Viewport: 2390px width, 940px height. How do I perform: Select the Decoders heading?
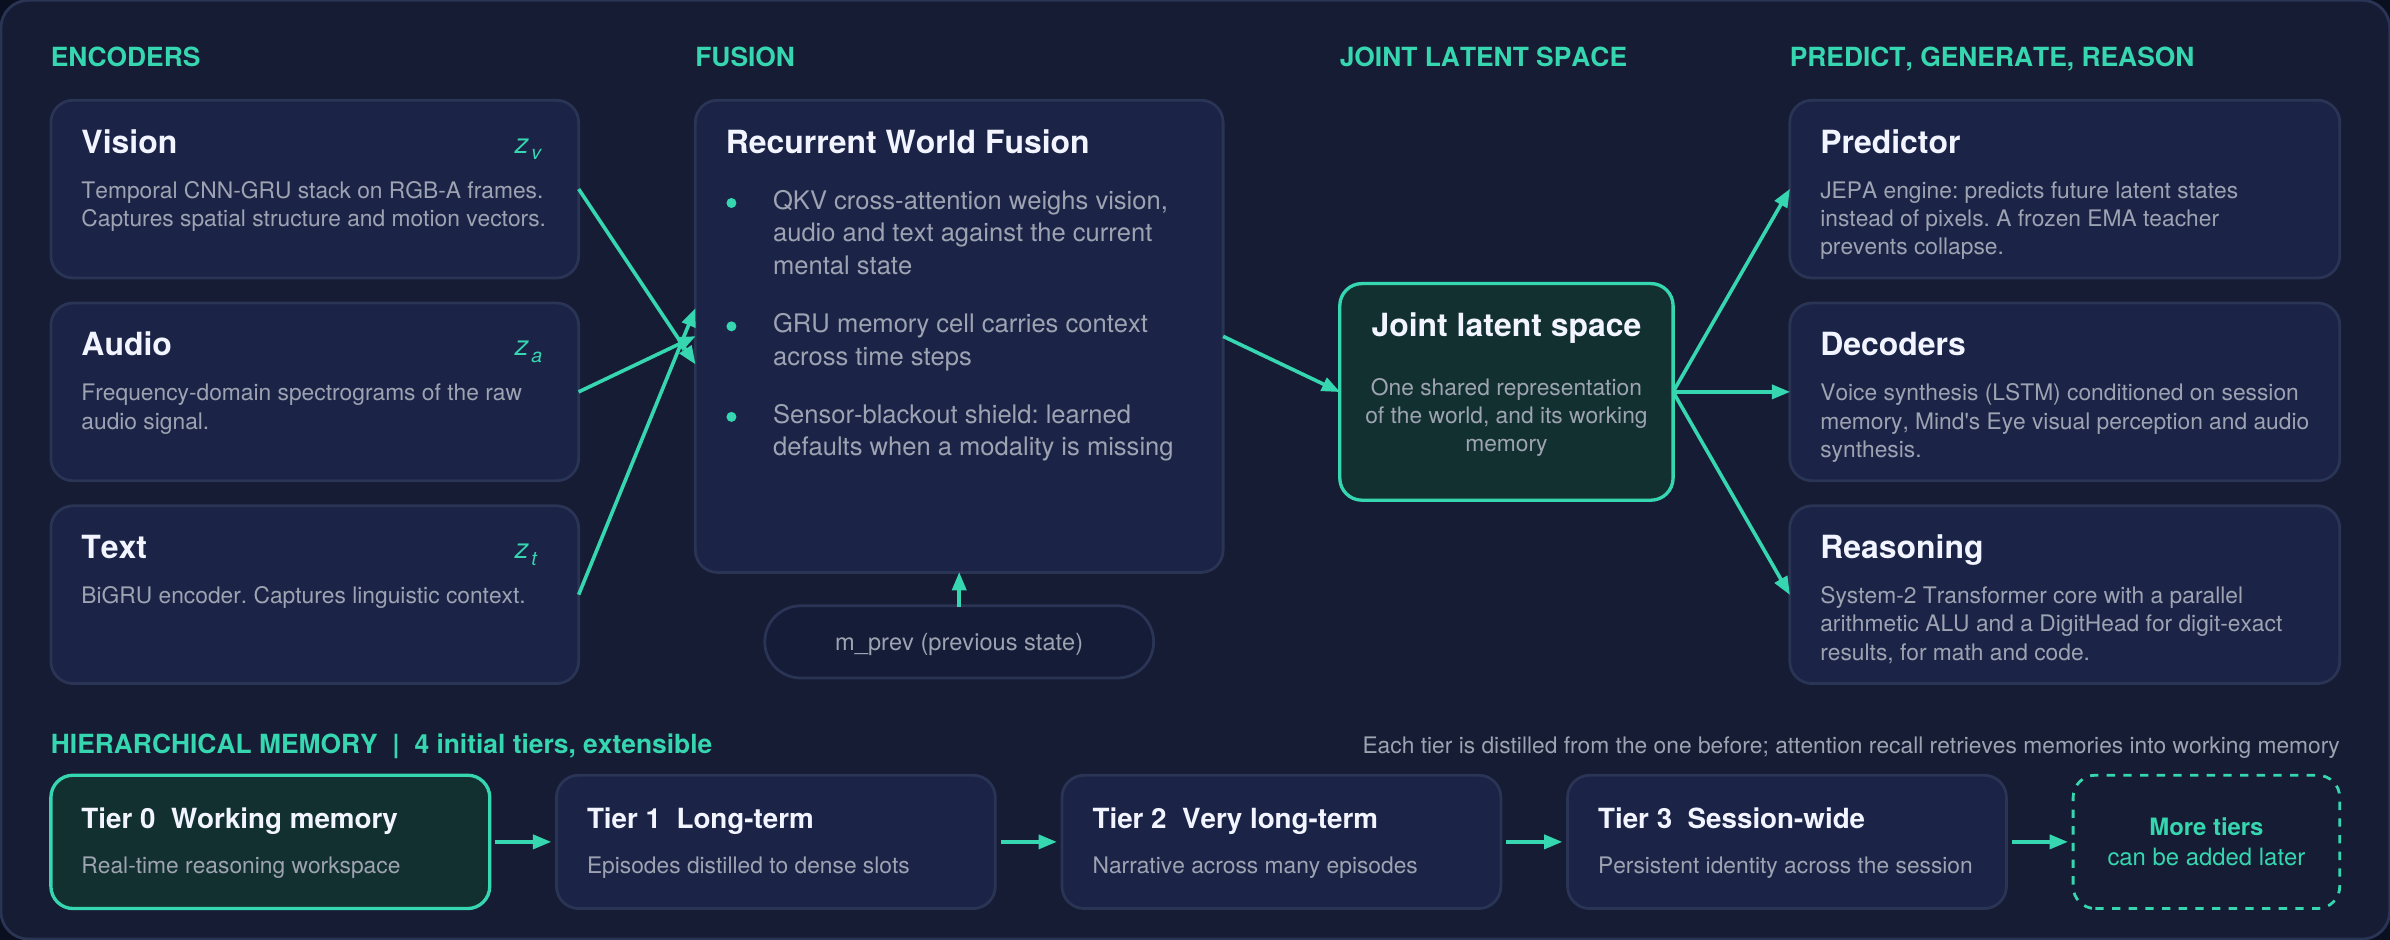[1893, 344]
